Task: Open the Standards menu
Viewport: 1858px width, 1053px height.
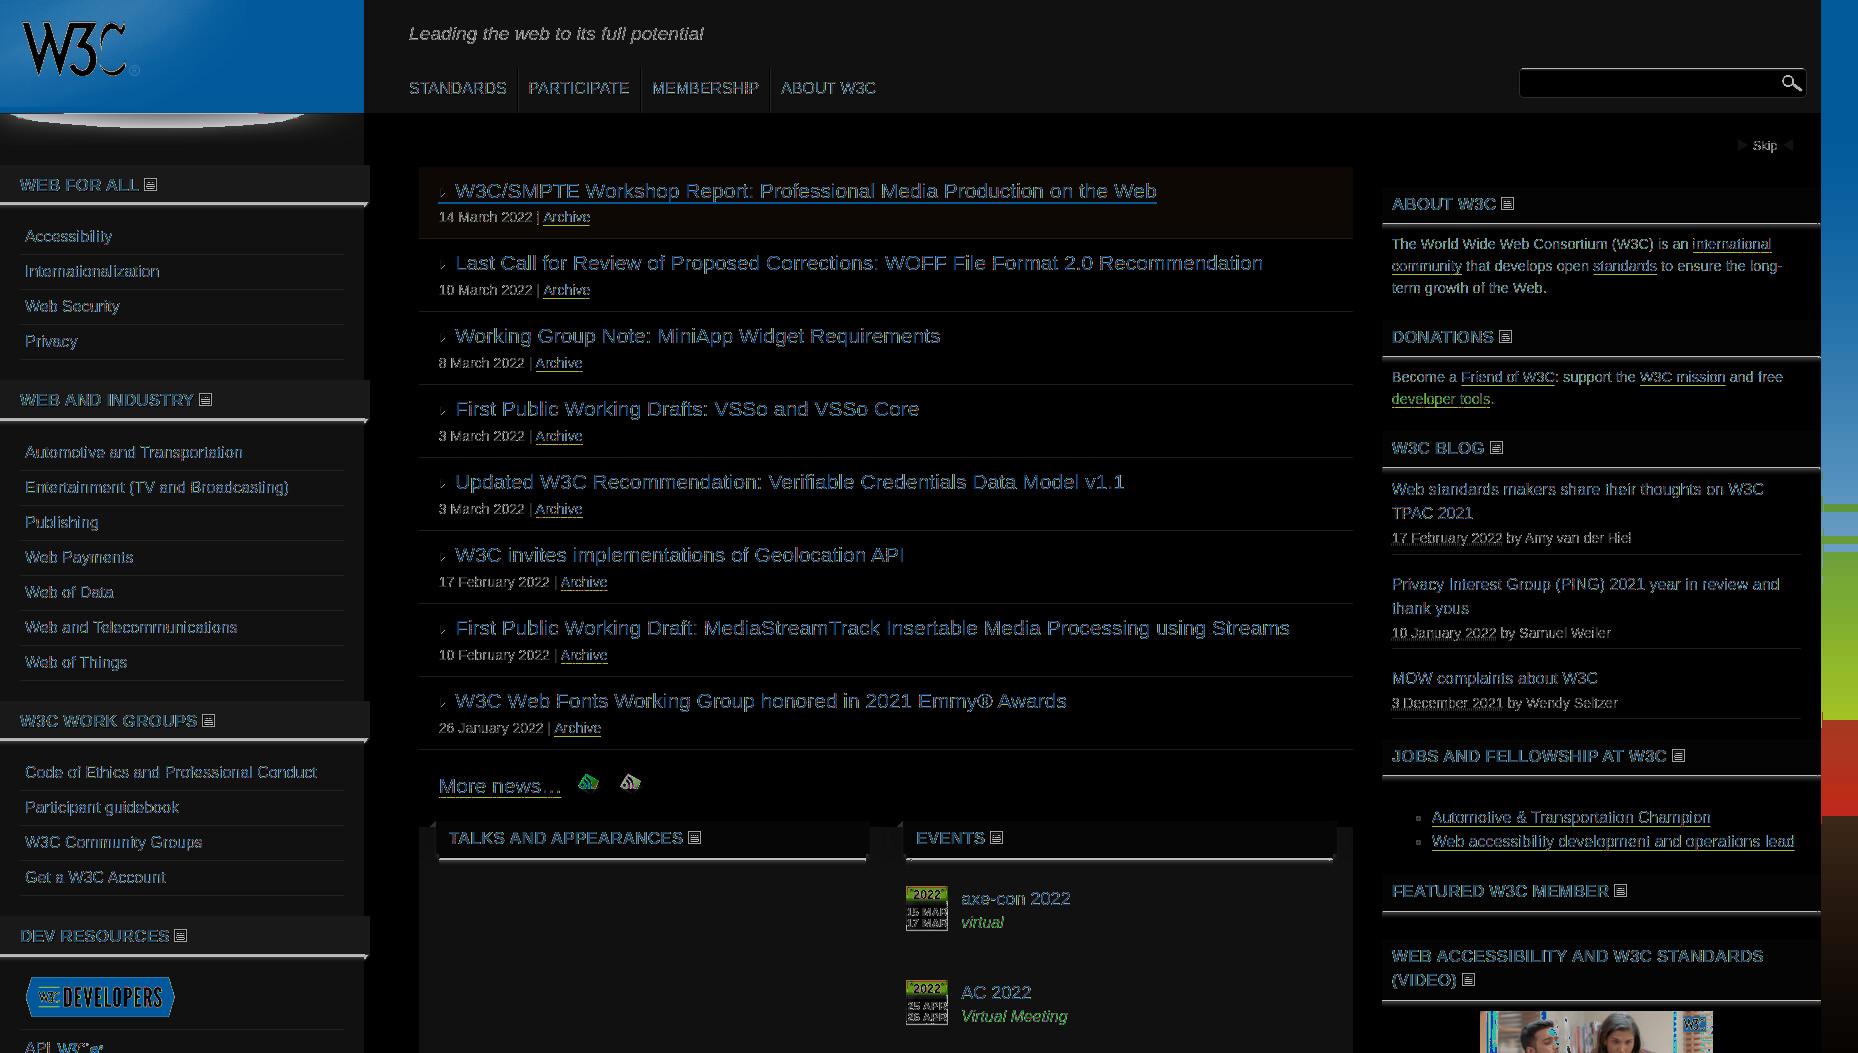Action: [x=458, y=88]
